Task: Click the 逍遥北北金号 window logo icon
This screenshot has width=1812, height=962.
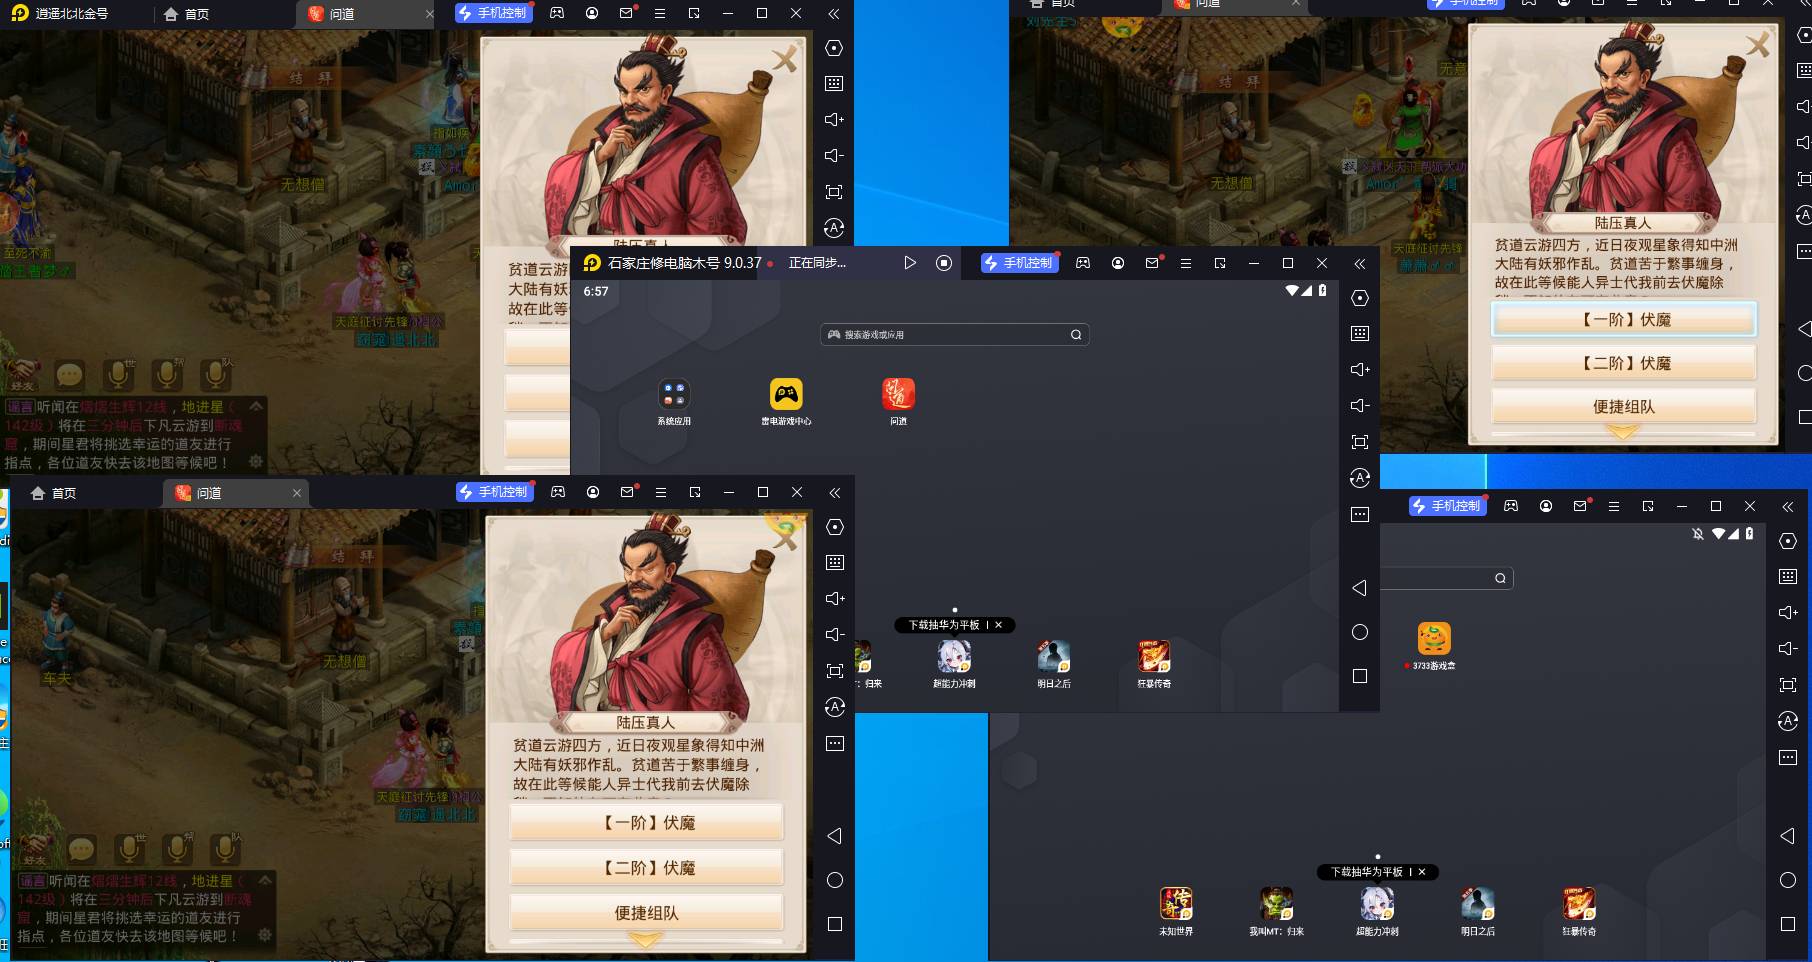Action: coord(19,14)
